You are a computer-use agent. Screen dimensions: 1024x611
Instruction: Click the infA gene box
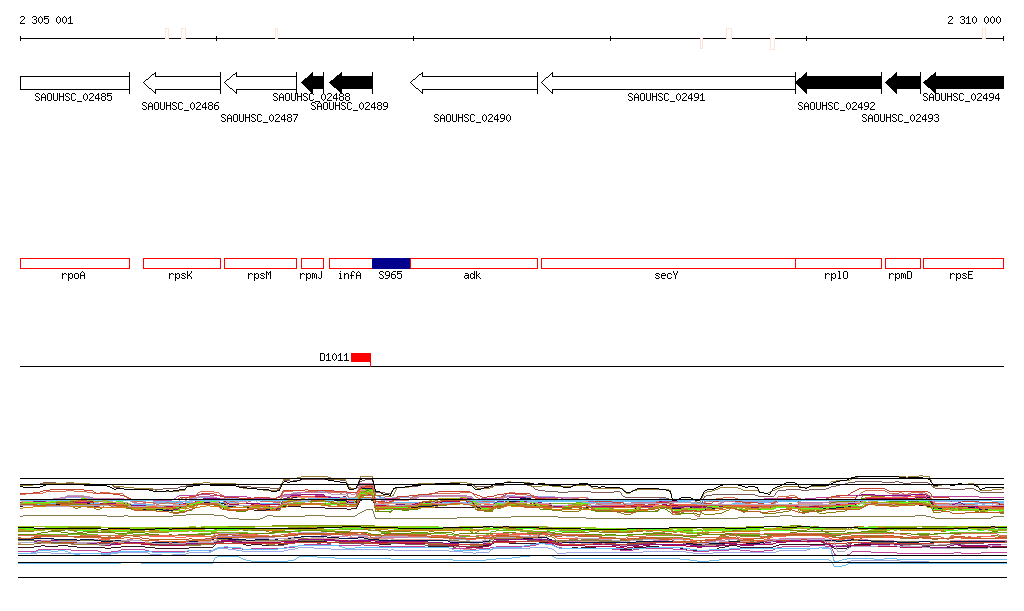(351, 264)
